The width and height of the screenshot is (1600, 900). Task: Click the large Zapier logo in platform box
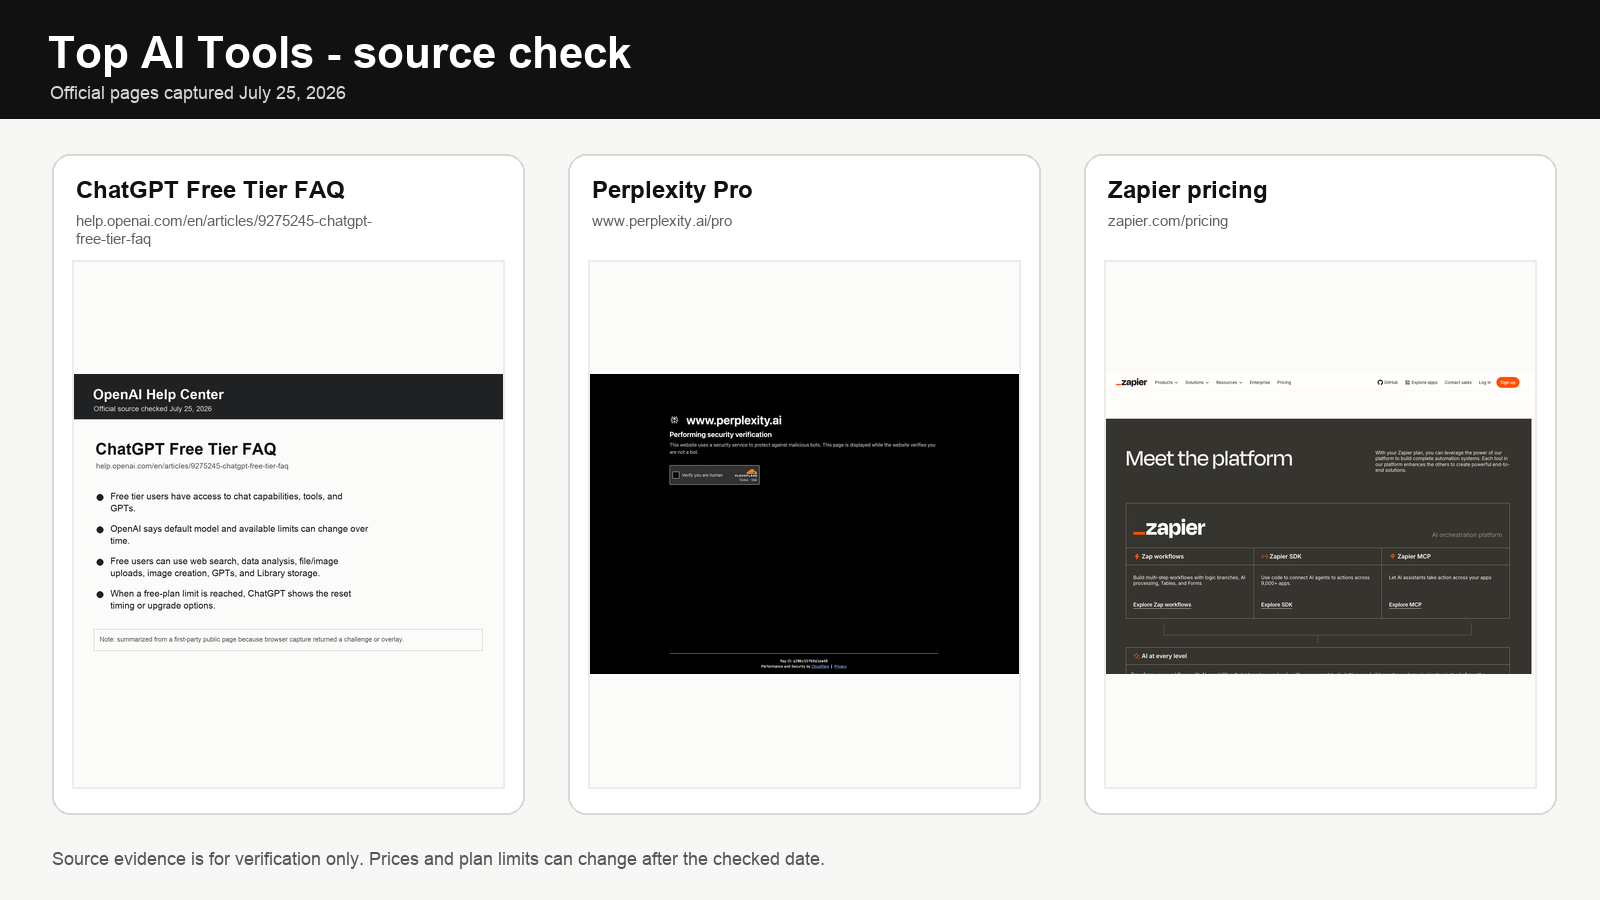pyautogui.click(x=1169, y=528)
